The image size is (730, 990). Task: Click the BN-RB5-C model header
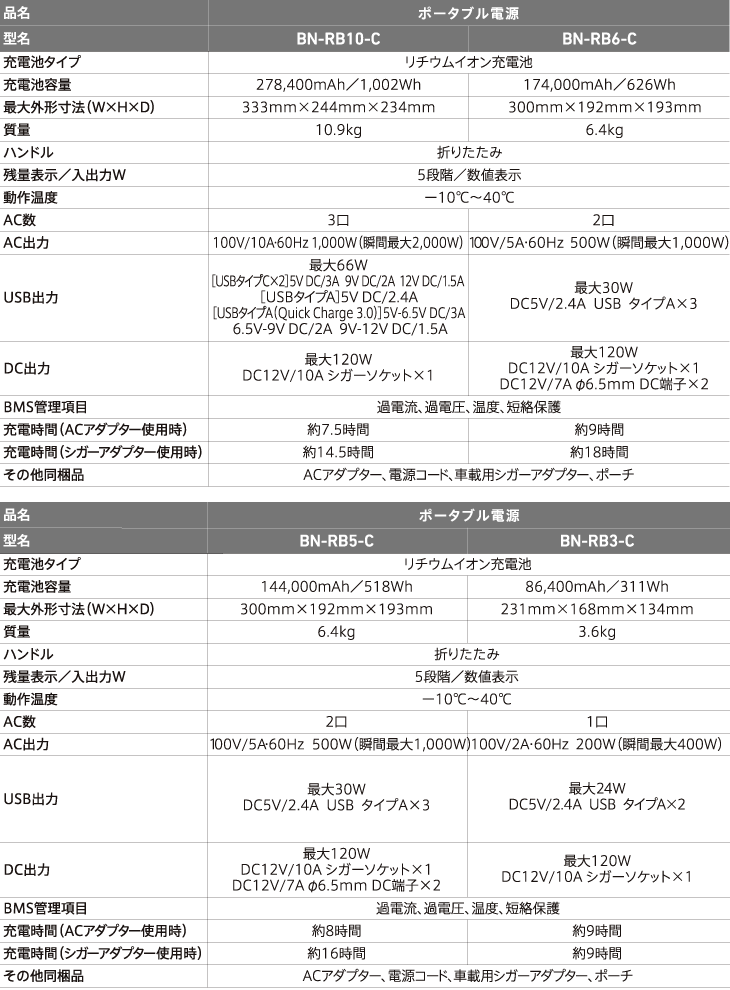pos(338,541)
